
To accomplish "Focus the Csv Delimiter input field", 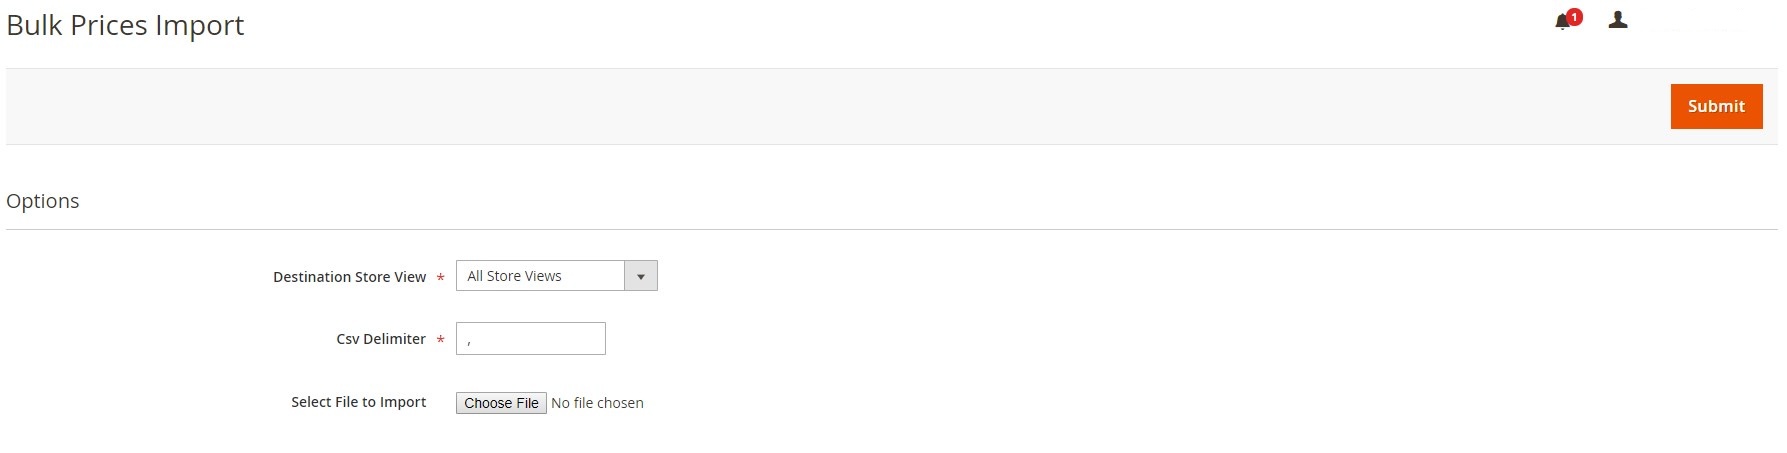I will click(530, 339).
